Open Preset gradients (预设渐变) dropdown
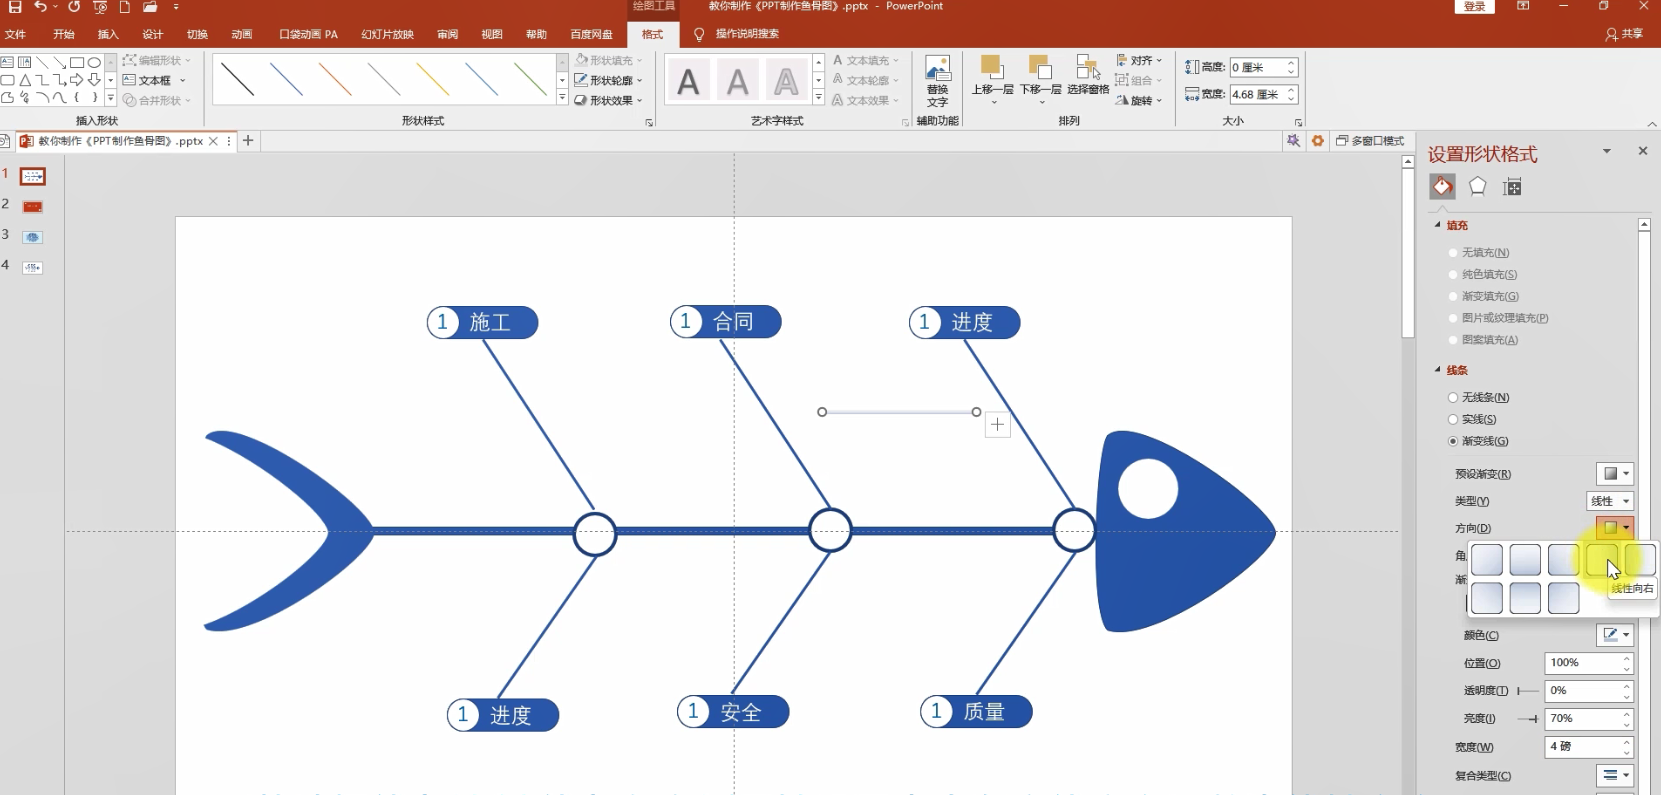The height and width of the screenshot is (795, 1661). pos(1614,474)
